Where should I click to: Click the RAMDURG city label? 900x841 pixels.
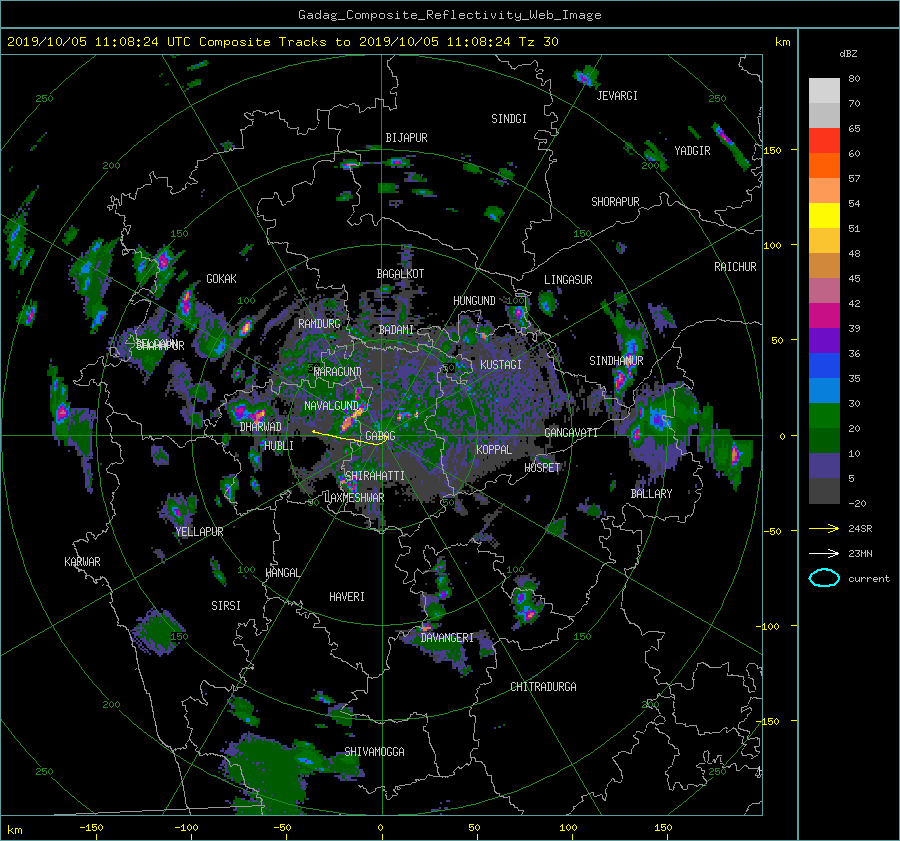(x=319, y=324)
